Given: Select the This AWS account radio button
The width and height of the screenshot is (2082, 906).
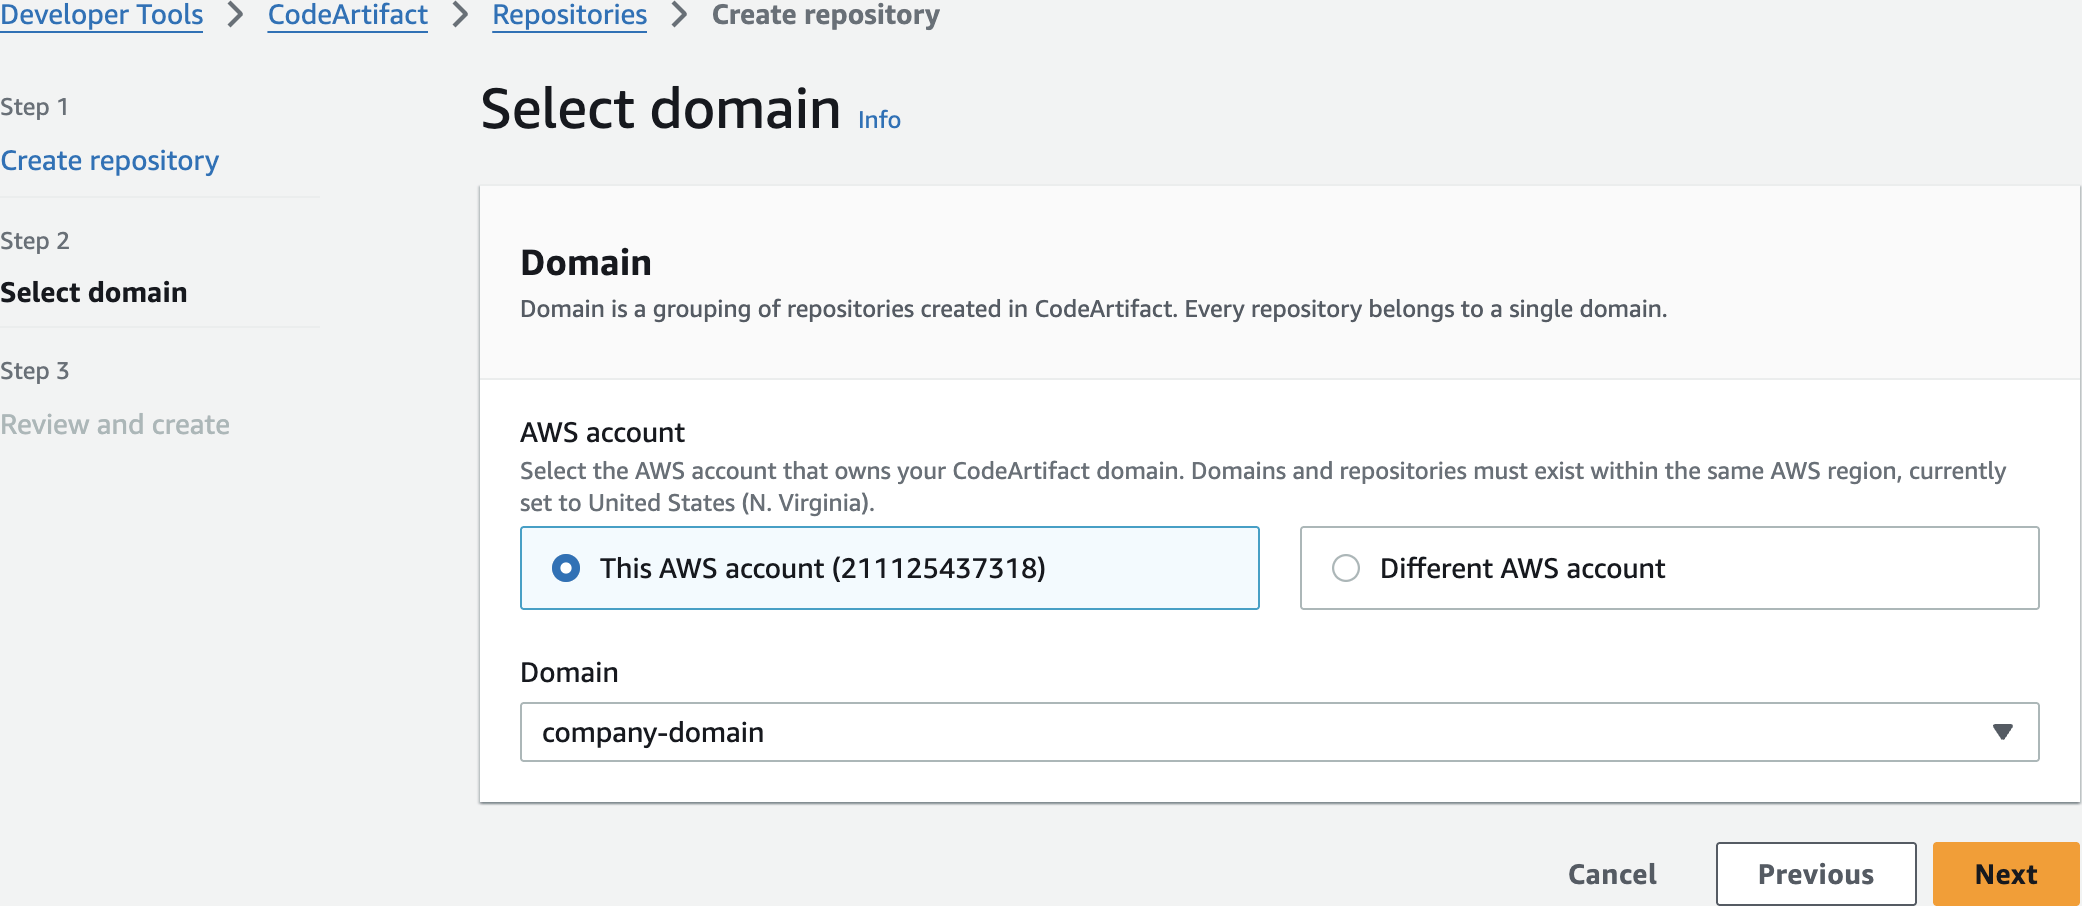Looking at the screenshot, I should coord(566,568).
